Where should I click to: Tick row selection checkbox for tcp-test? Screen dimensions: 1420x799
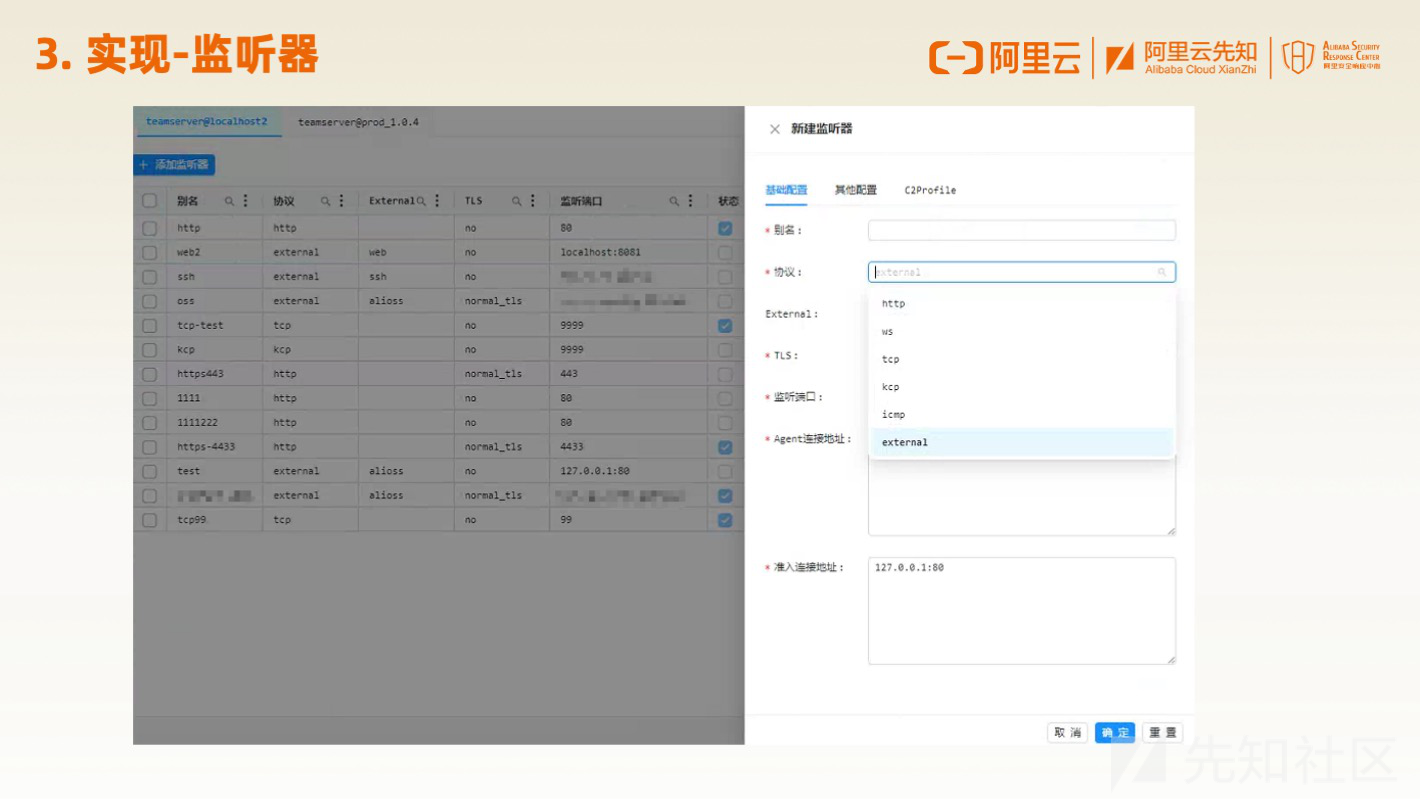point(150,326)
